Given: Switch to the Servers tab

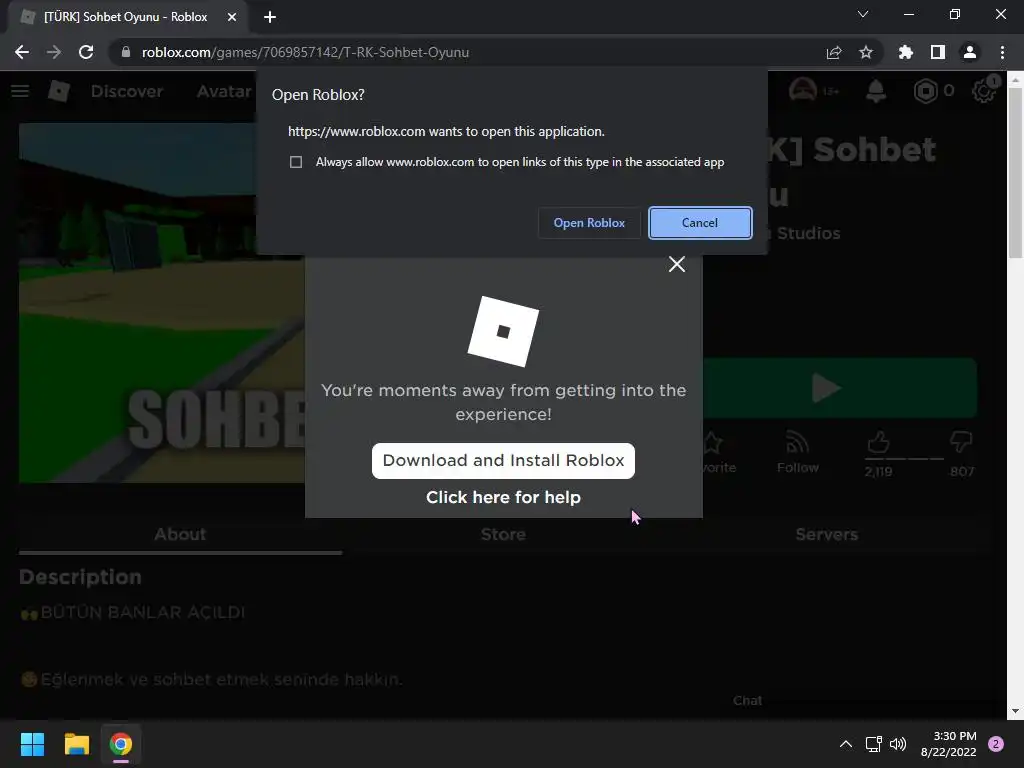Looking at the screenshot, I should click(826, 534).
